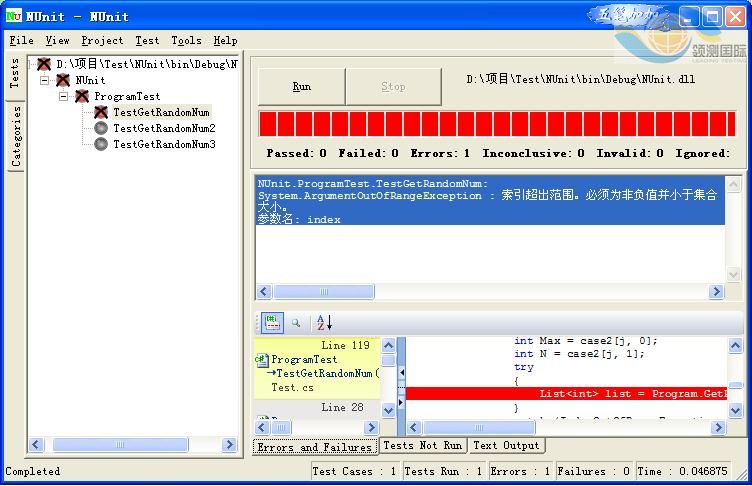
Task: Click the right arrow of stack list horizontal scrollbar
Action: click(371, 427)
